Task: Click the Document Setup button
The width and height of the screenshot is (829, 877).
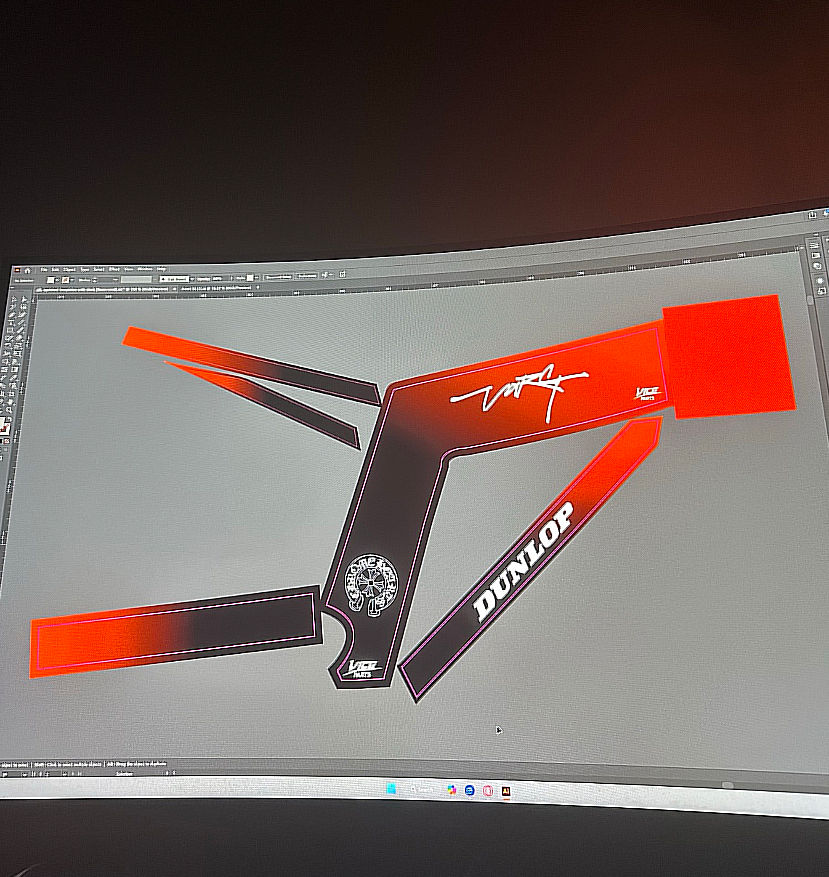Action: click(x=278, y=277)
